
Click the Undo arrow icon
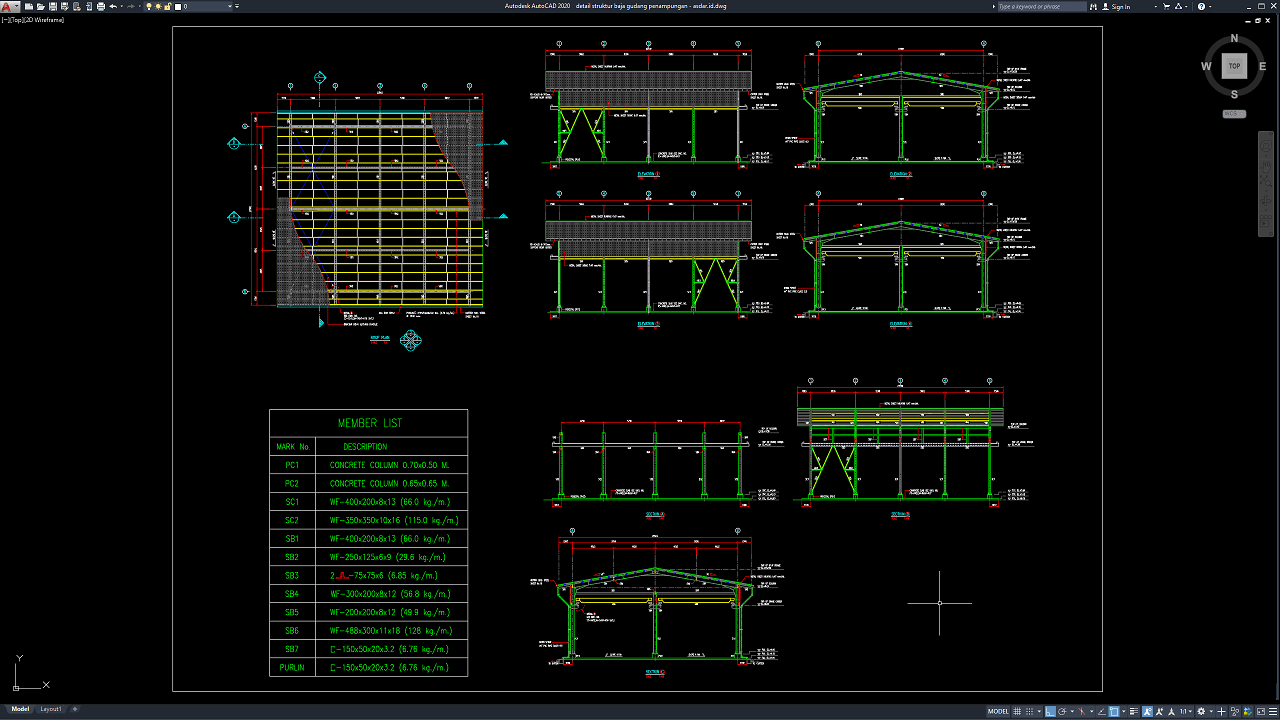(112, 7)
